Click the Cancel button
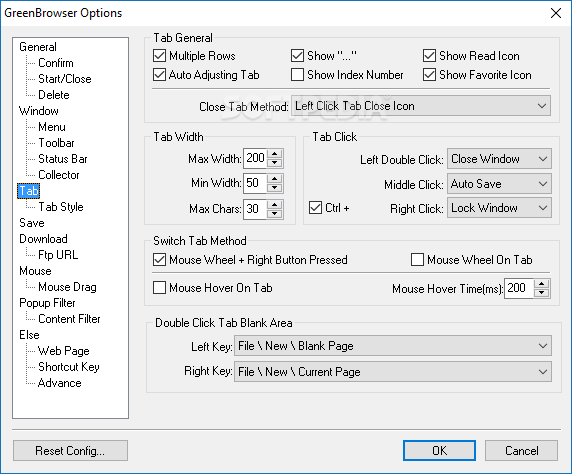Screen dimensions: 572x474 tap(521, 451)
